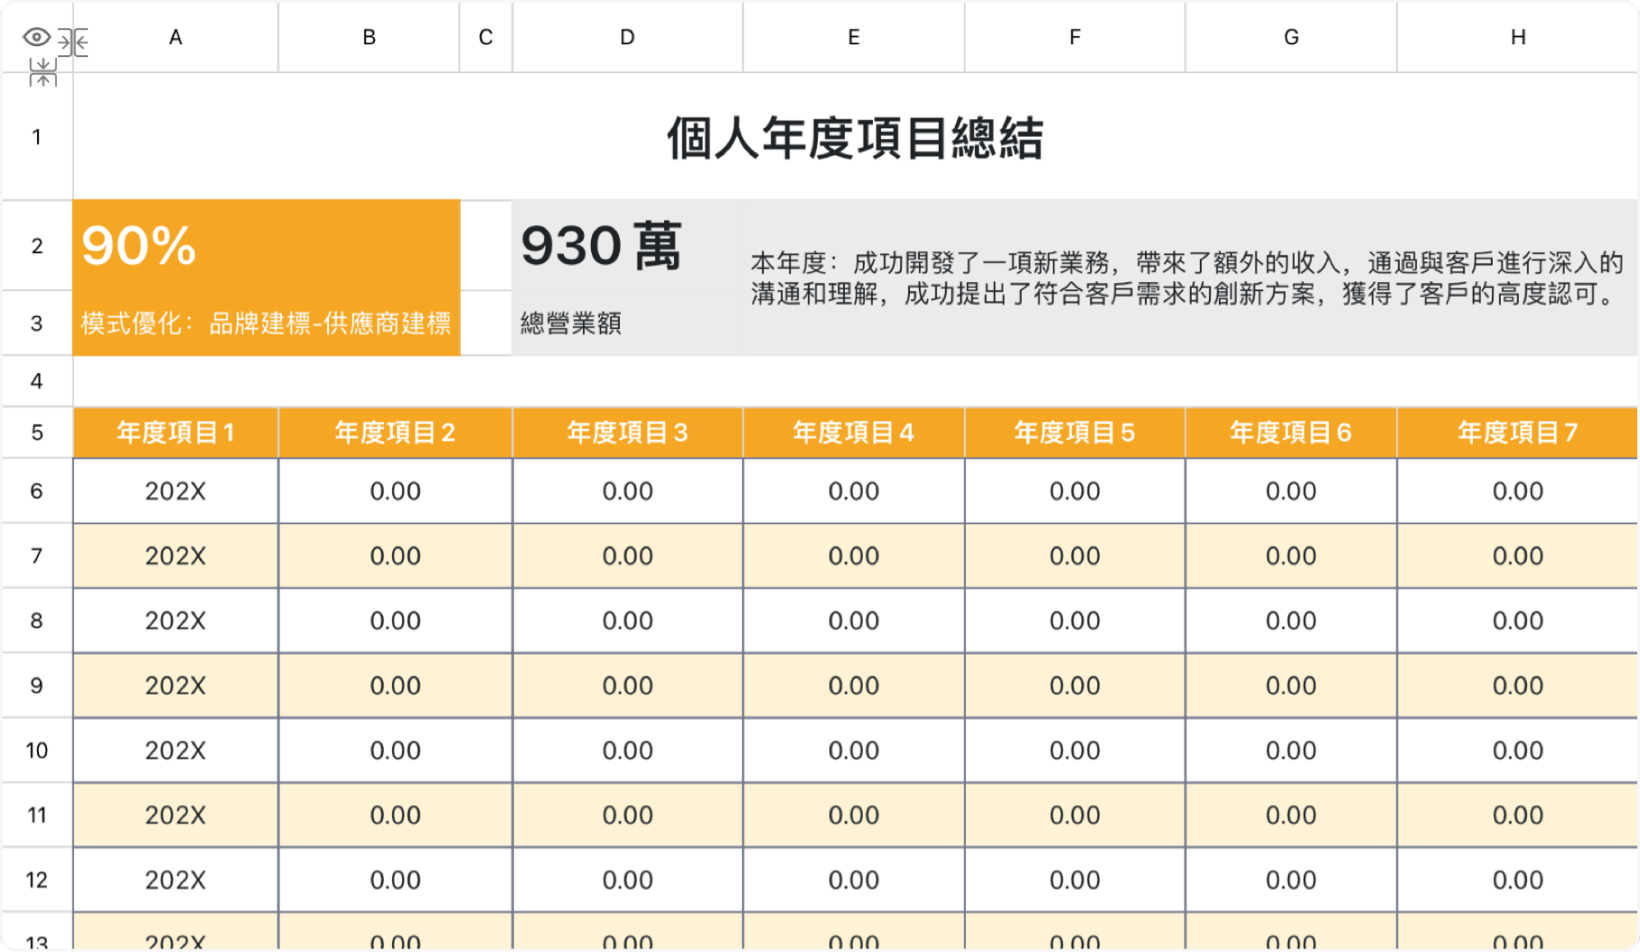Click 202X cell in row 12

pos(175,880)
